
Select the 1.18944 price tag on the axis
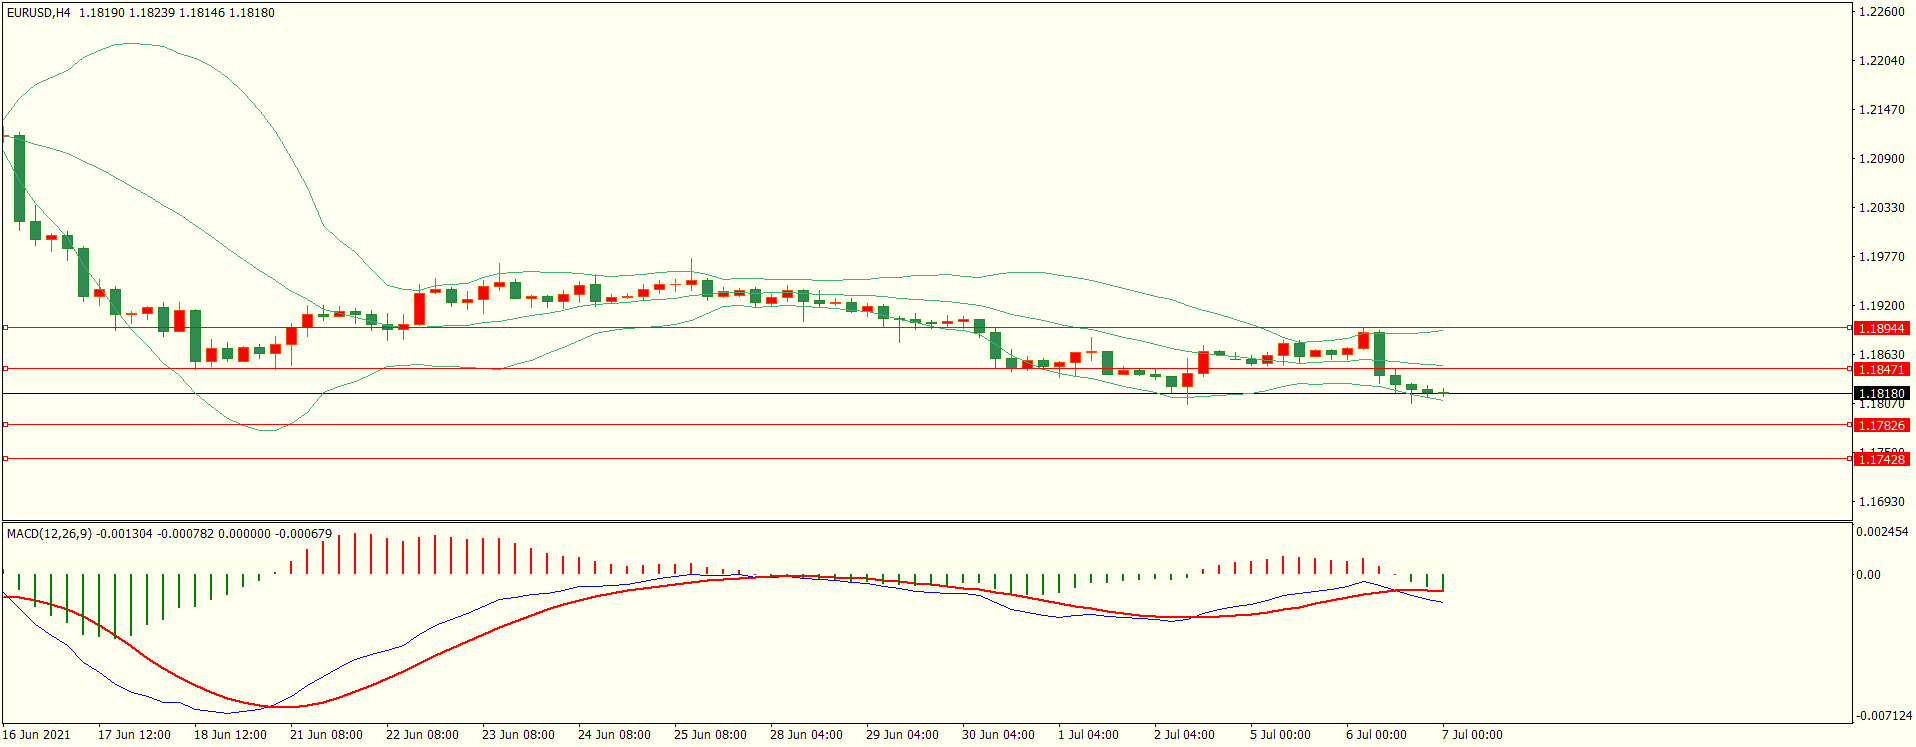pos(1881,328)
